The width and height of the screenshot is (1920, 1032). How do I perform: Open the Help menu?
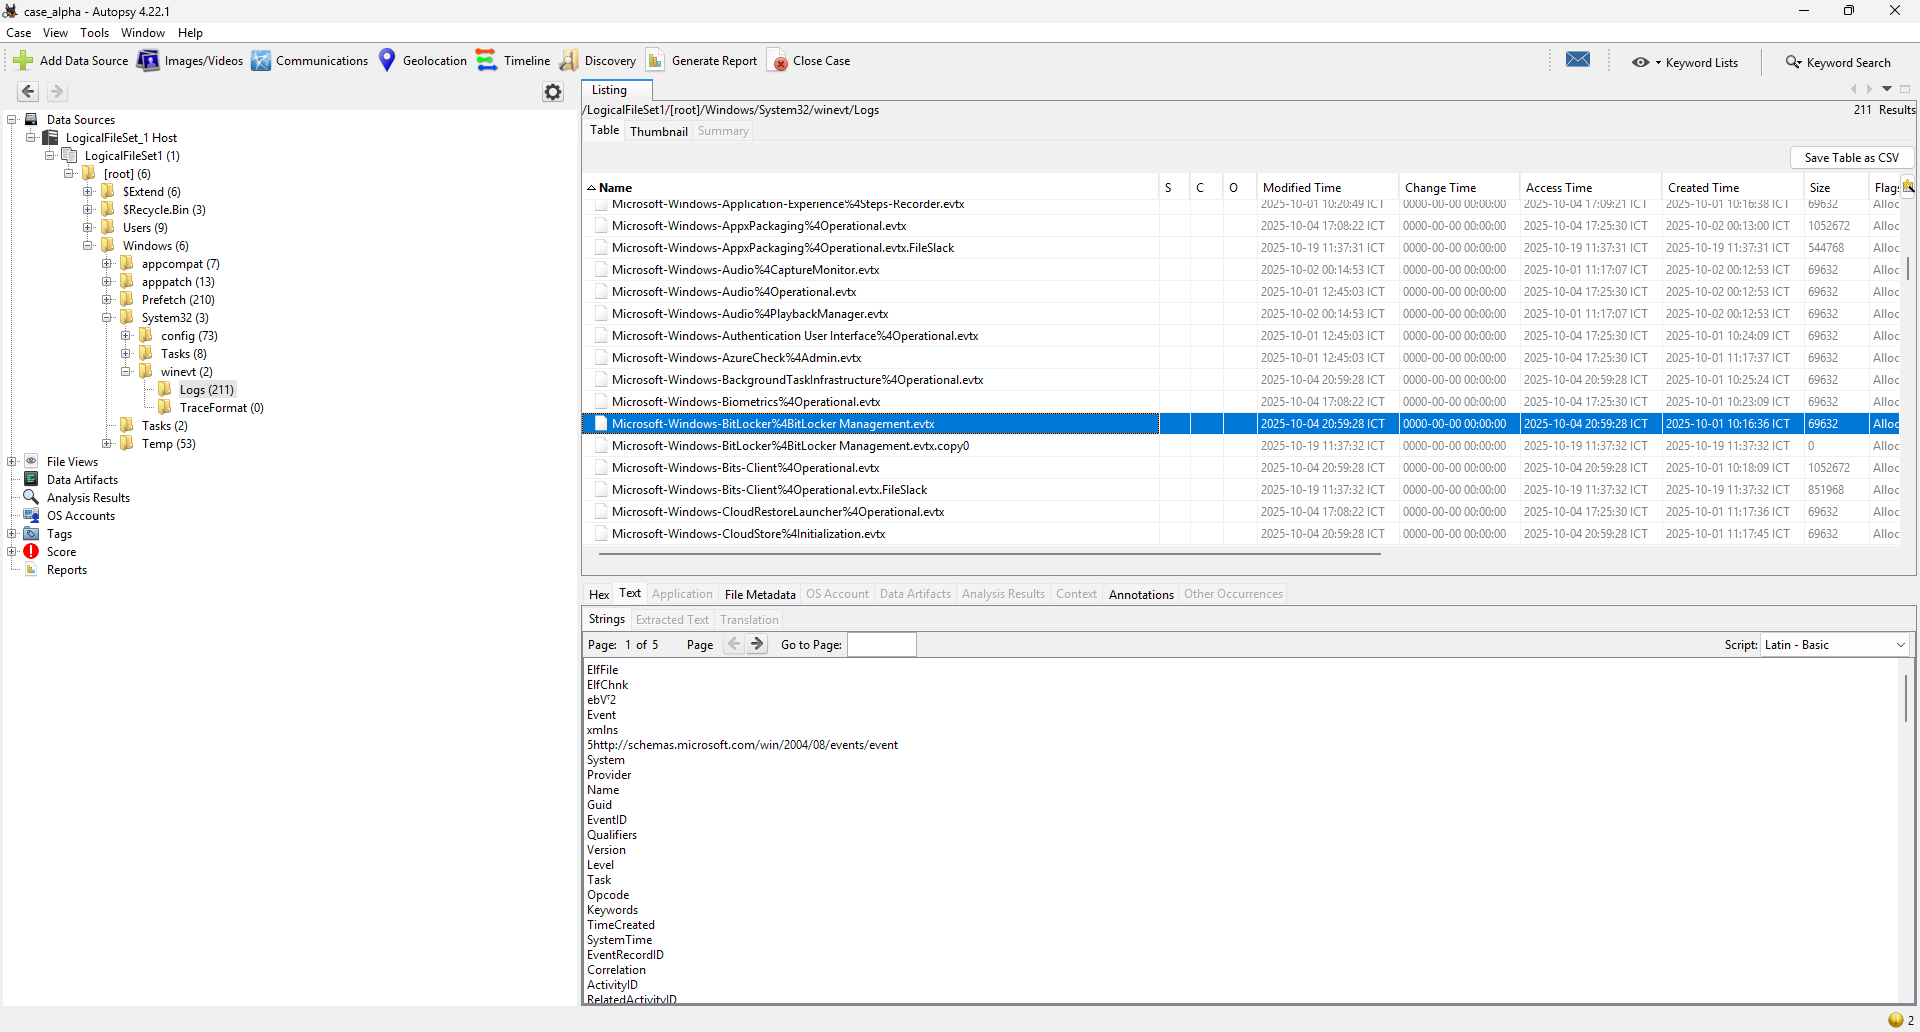tap(190, 33)
